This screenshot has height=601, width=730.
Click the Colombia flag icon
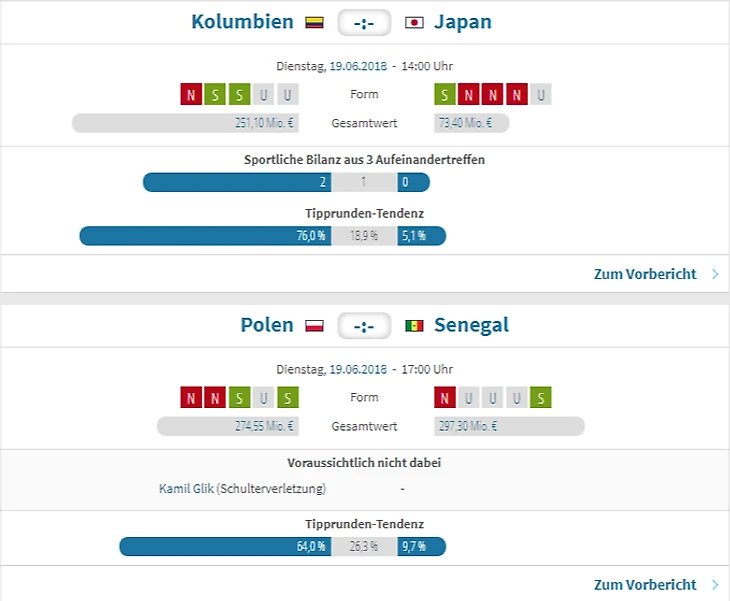click(x=314, y=22)
